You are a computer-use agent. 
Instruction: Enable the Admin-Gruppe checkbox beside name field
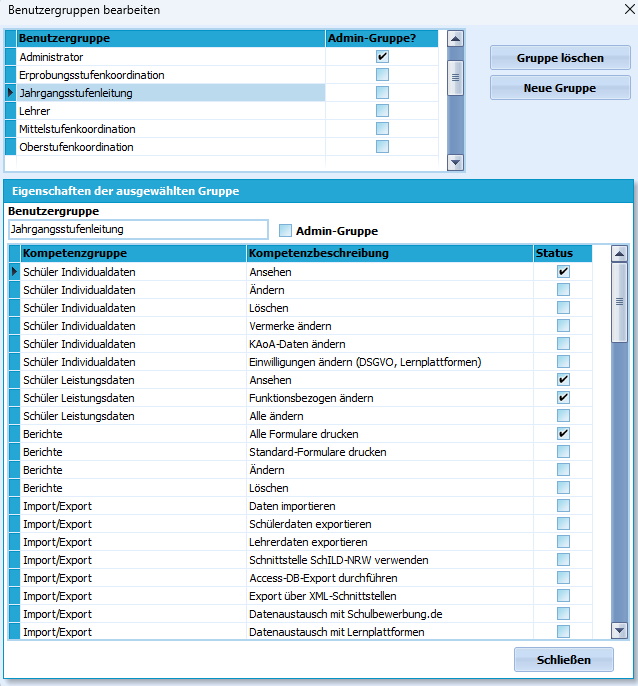click(x=285, y=230)
